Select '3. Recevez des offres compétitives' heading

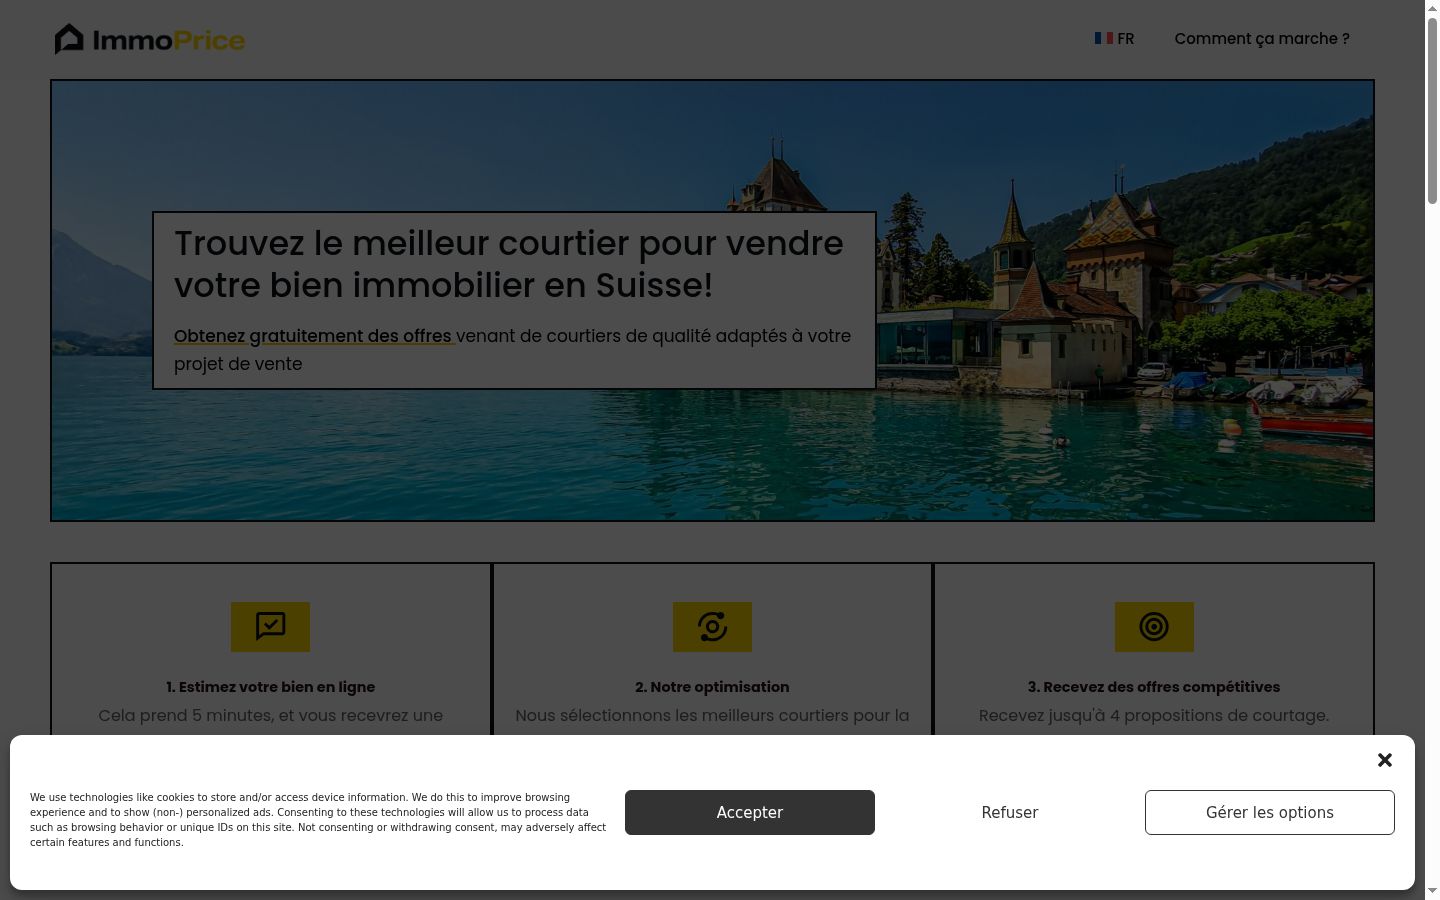(x=1154, y=687)
